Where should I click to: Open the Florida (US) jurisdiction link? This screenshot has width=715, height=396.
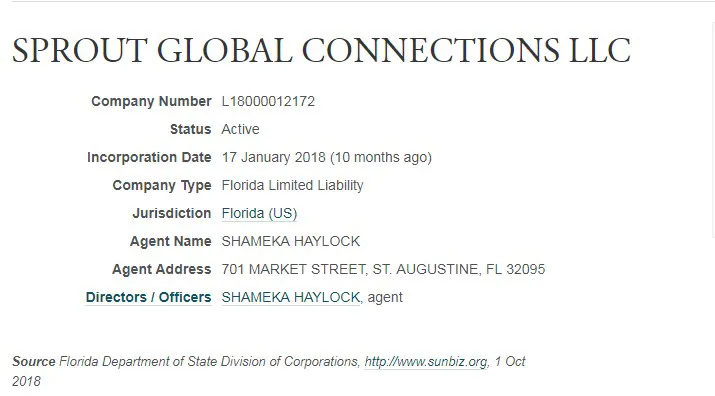click(259, 214)
